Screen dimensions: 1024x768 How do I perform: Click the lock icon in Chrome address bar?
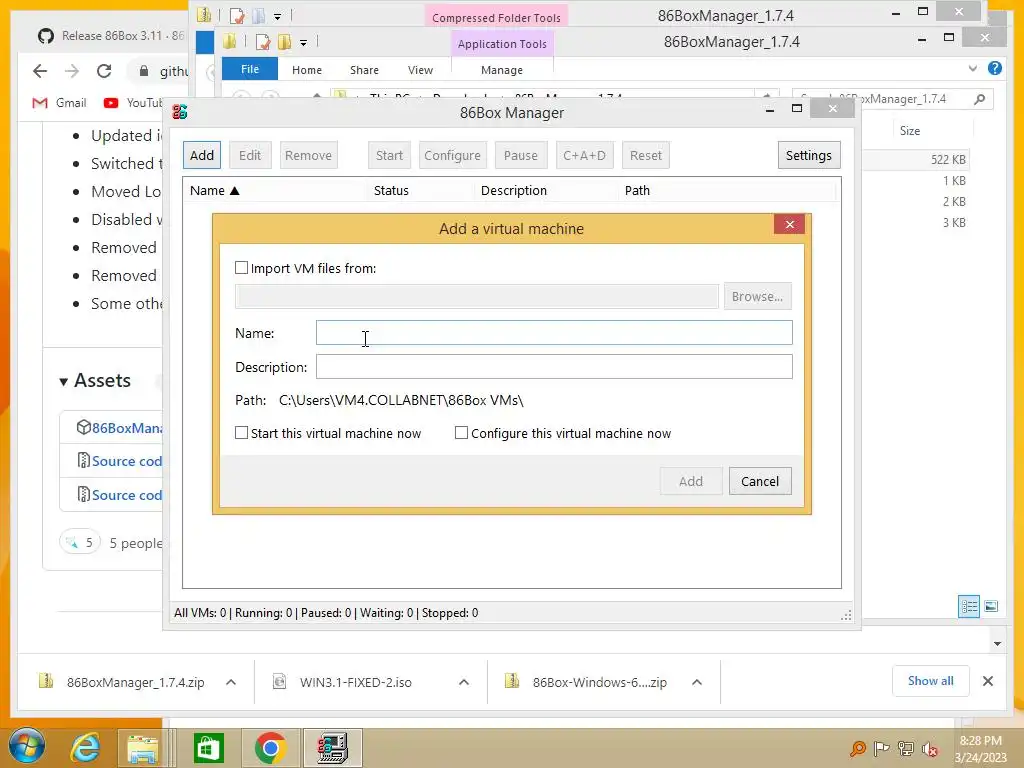[x=144, y=71]
